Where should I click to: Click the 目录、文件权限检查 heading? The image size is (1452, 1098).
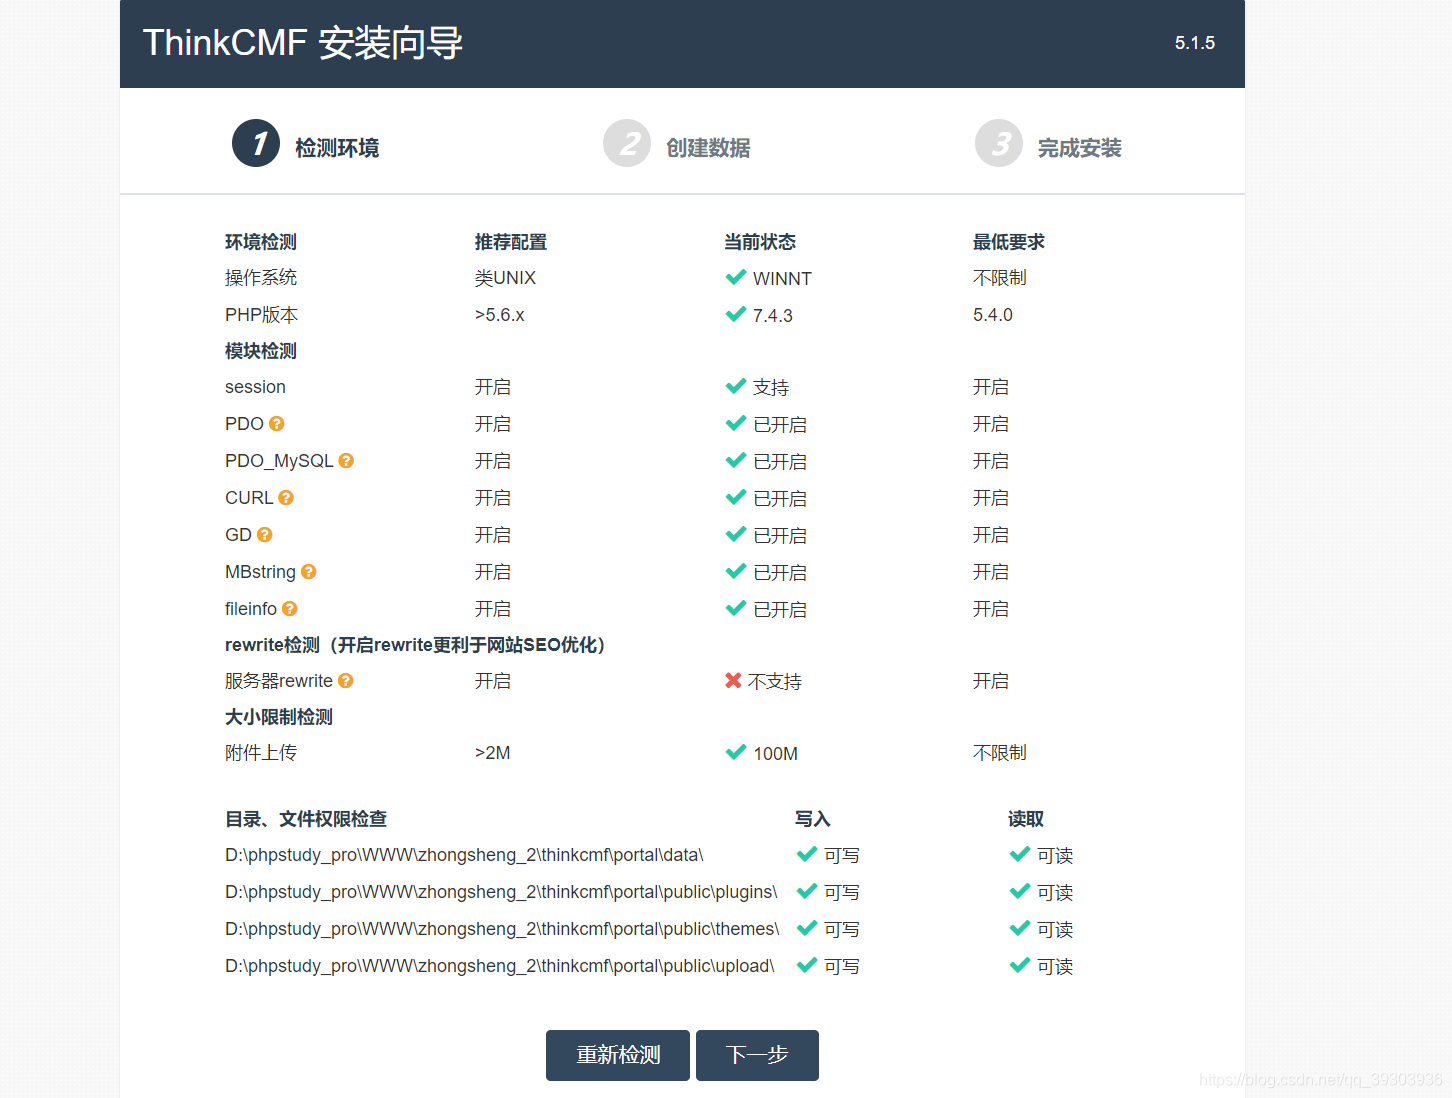coord(306,819)
